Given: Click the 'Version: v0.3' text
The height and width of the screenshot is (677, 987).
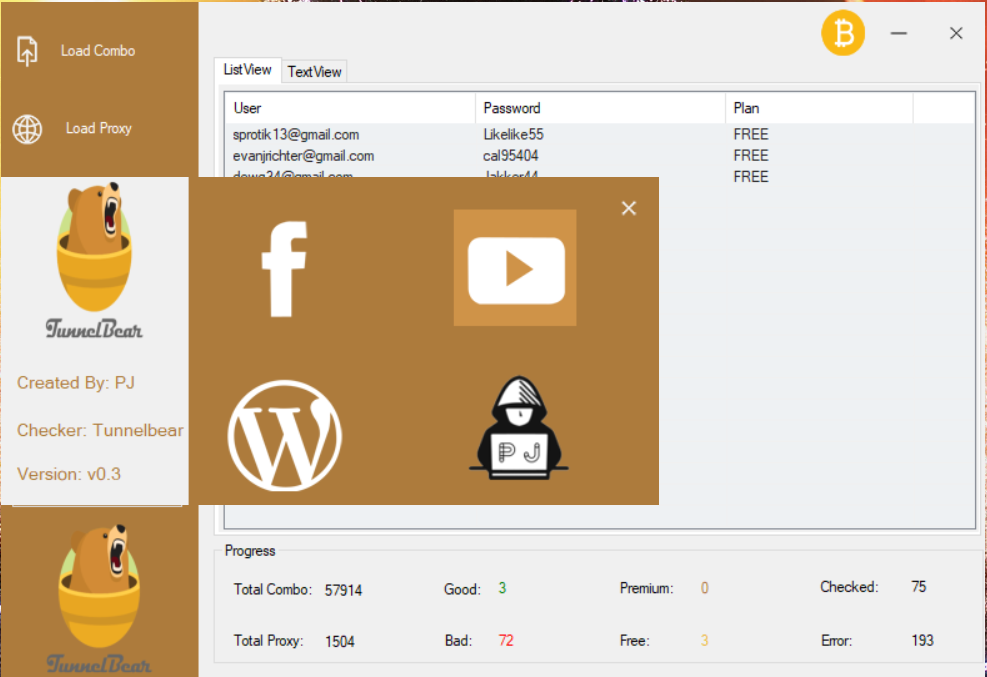Looking at the screenshot, I should click(x=69, y=474).
